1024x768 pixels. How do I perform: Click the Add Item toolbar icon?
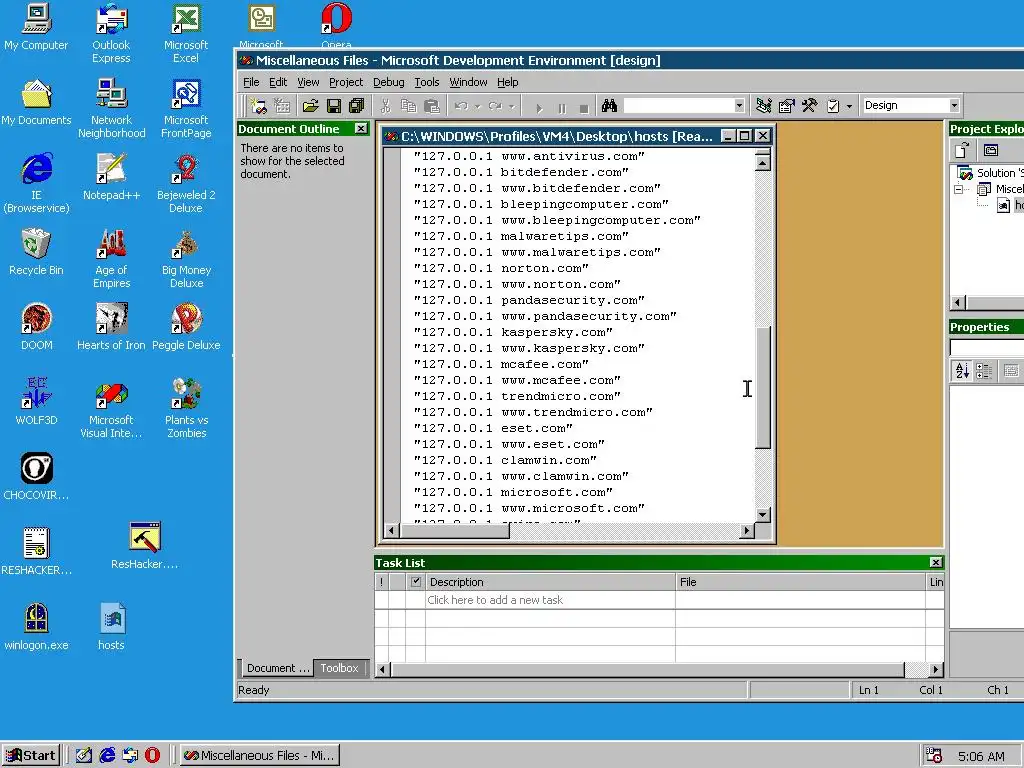click(282, 106)
